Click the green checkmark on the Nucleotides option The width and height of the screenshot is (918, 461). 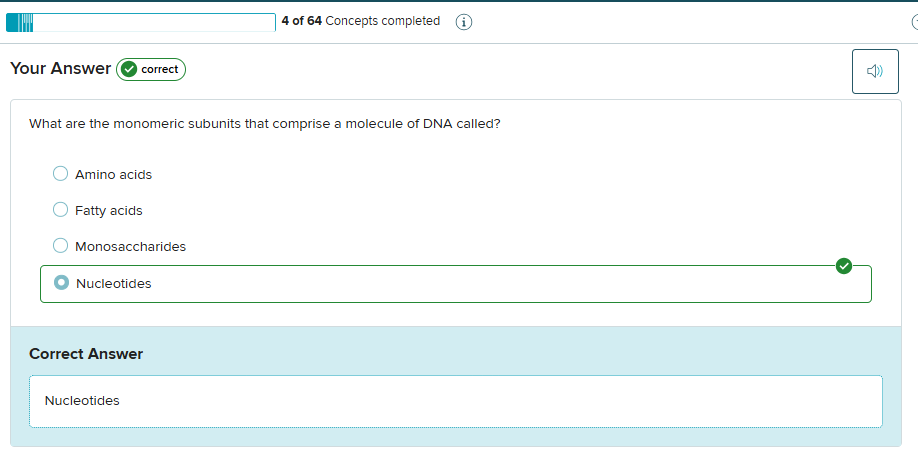(844, 266)
